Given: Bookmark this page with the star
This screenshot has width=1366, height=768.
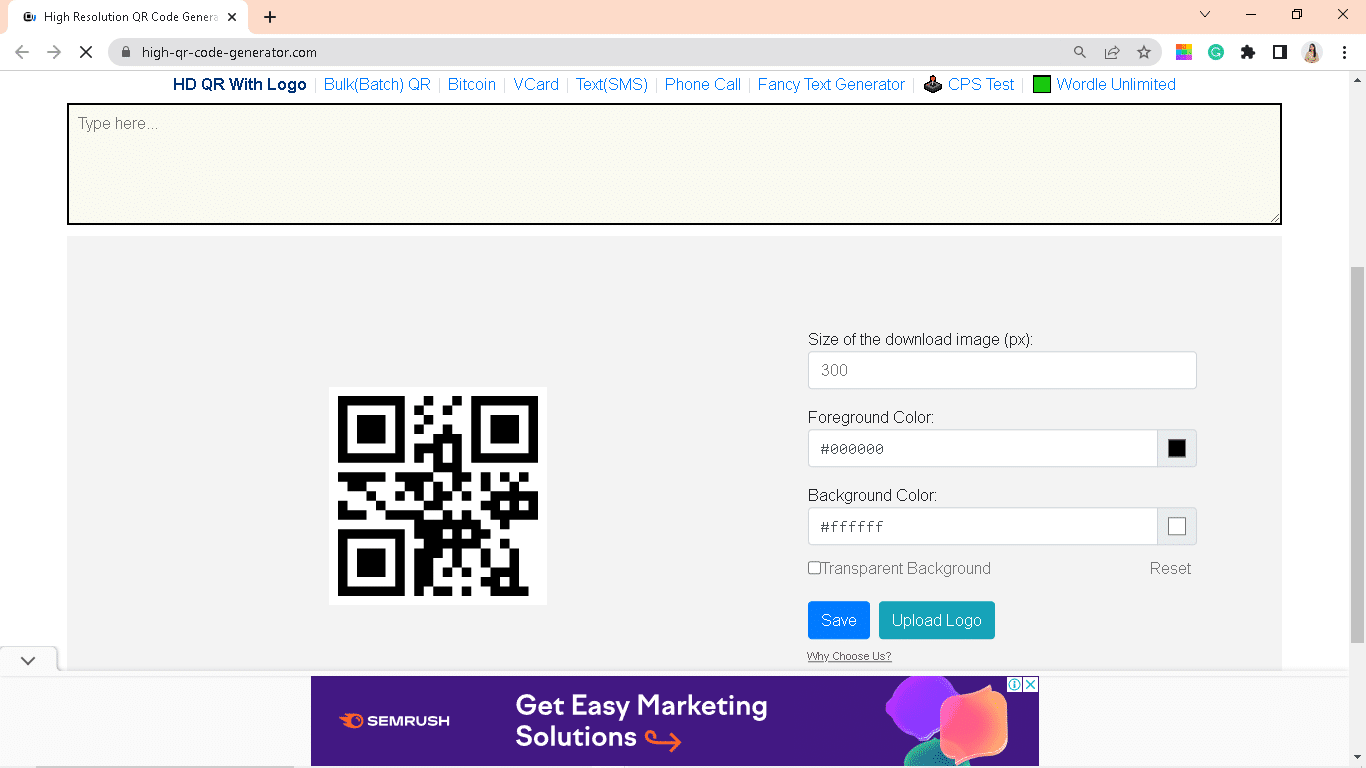Looking at the screenshot, I should pyautogui.click(x=1144, y=52).
